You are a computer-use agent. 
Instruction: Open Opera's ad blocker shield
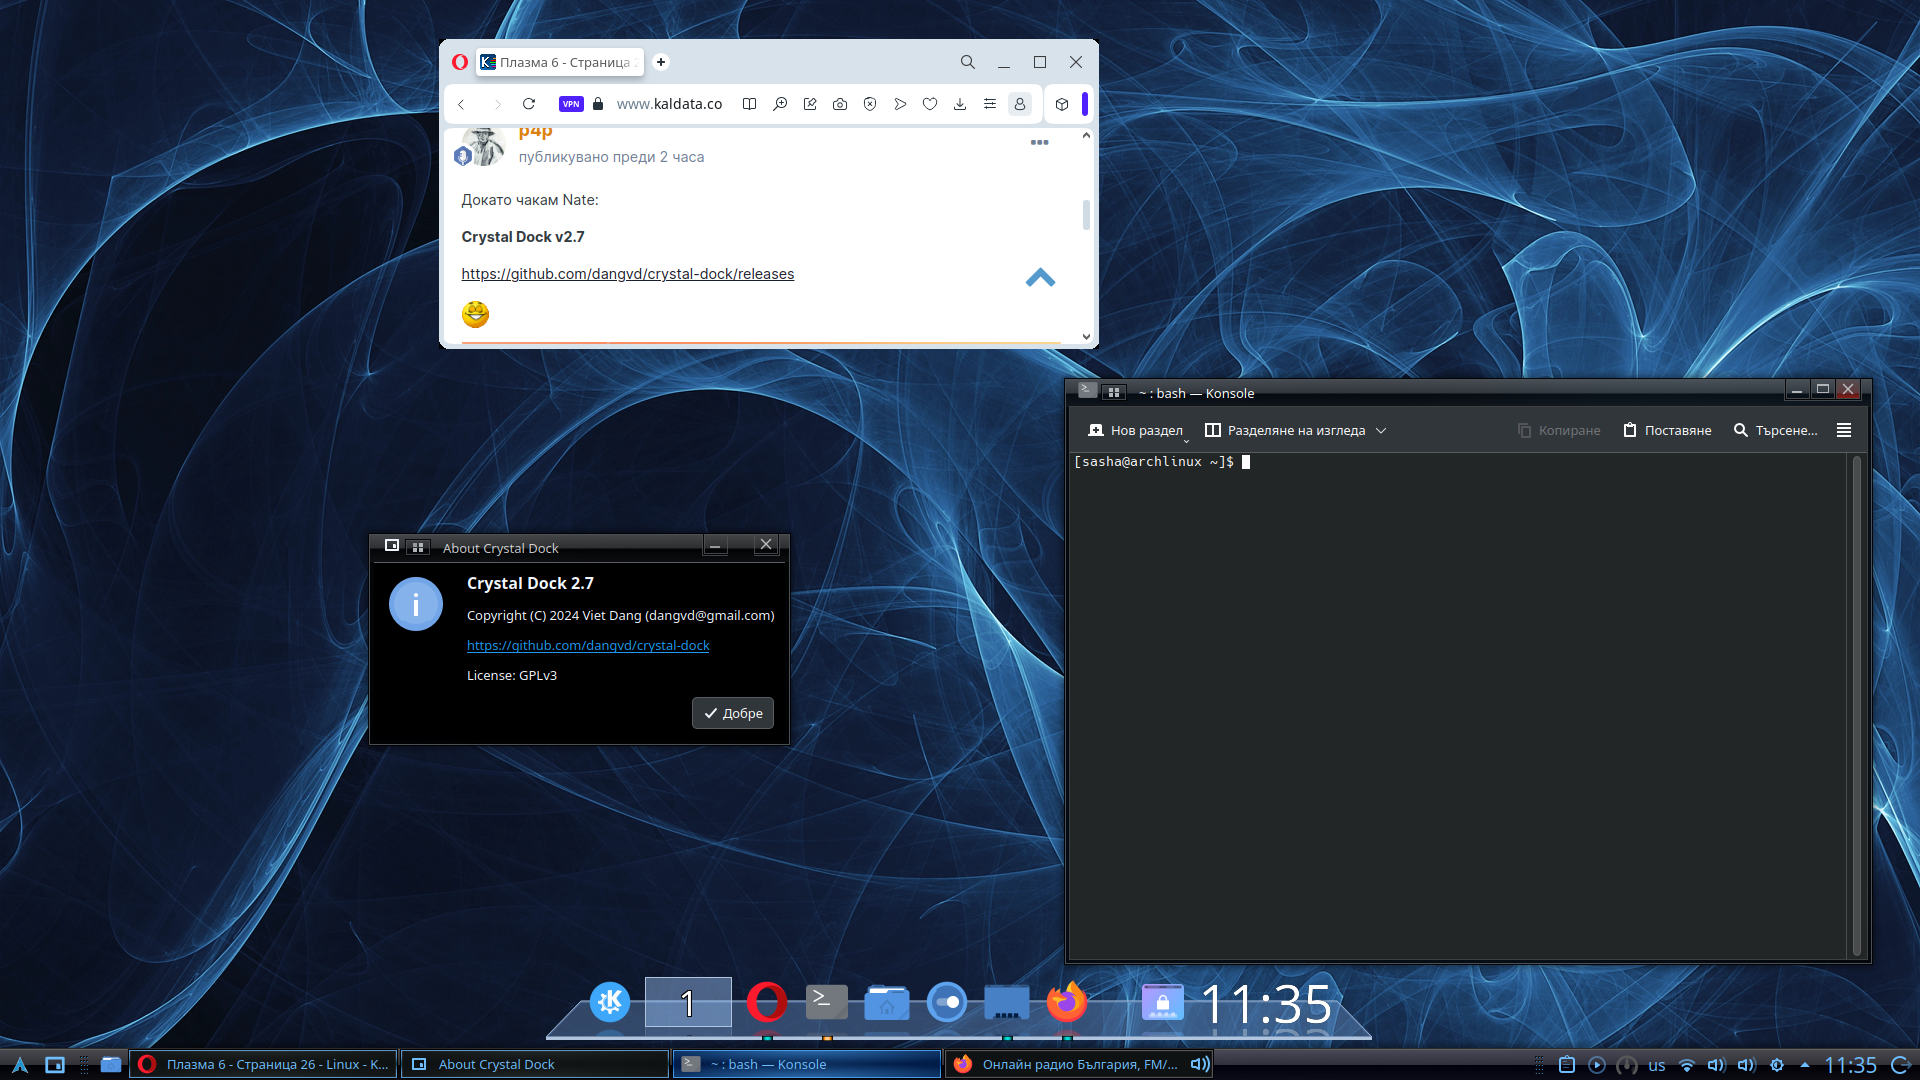click(870, 104)
